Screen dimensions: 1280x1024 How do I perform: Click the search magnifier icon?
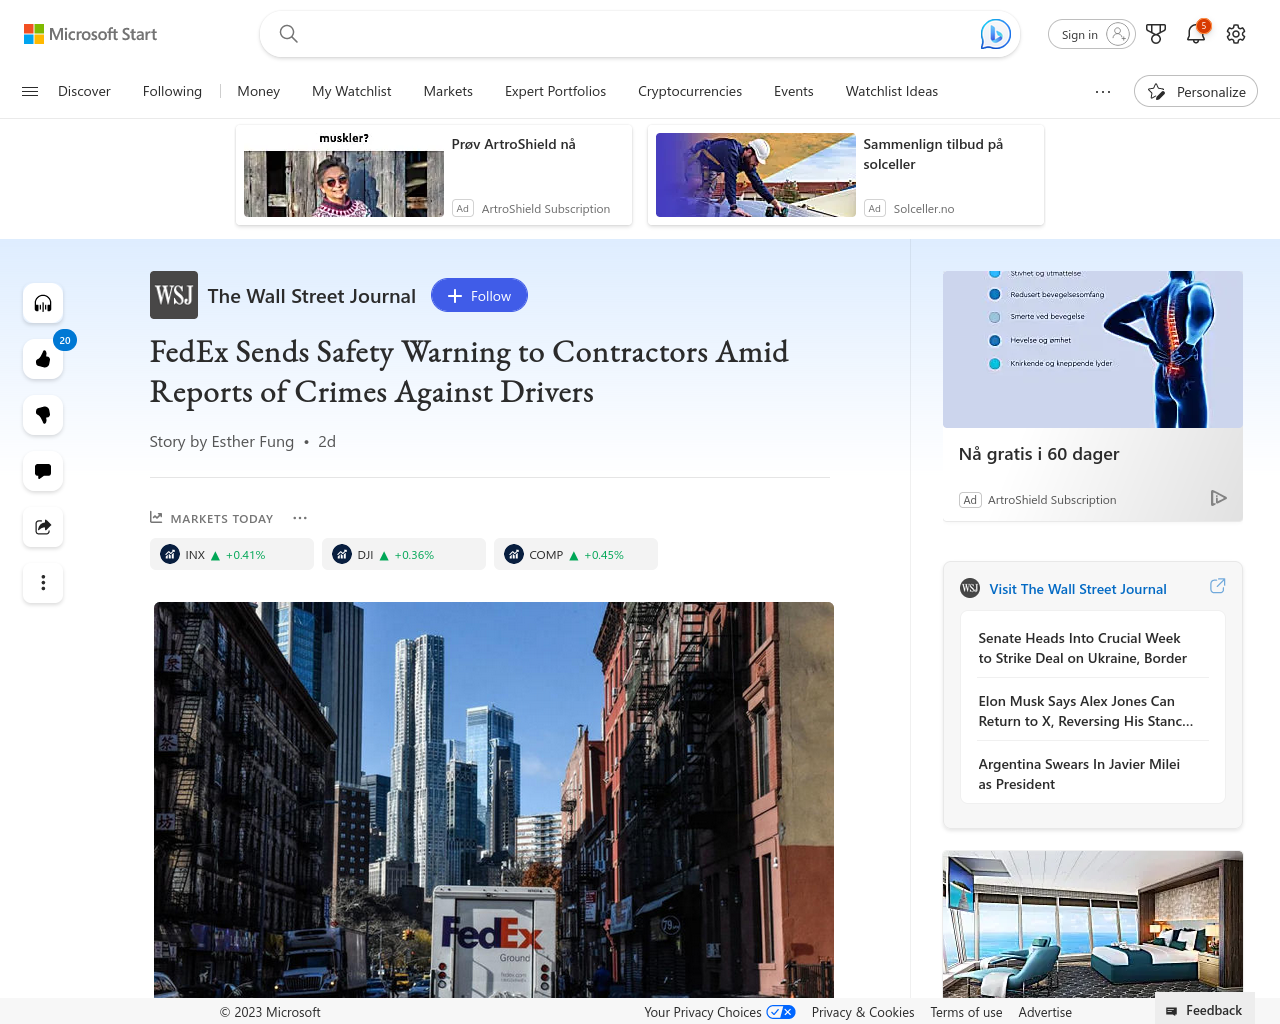click(x=288, y=34)
